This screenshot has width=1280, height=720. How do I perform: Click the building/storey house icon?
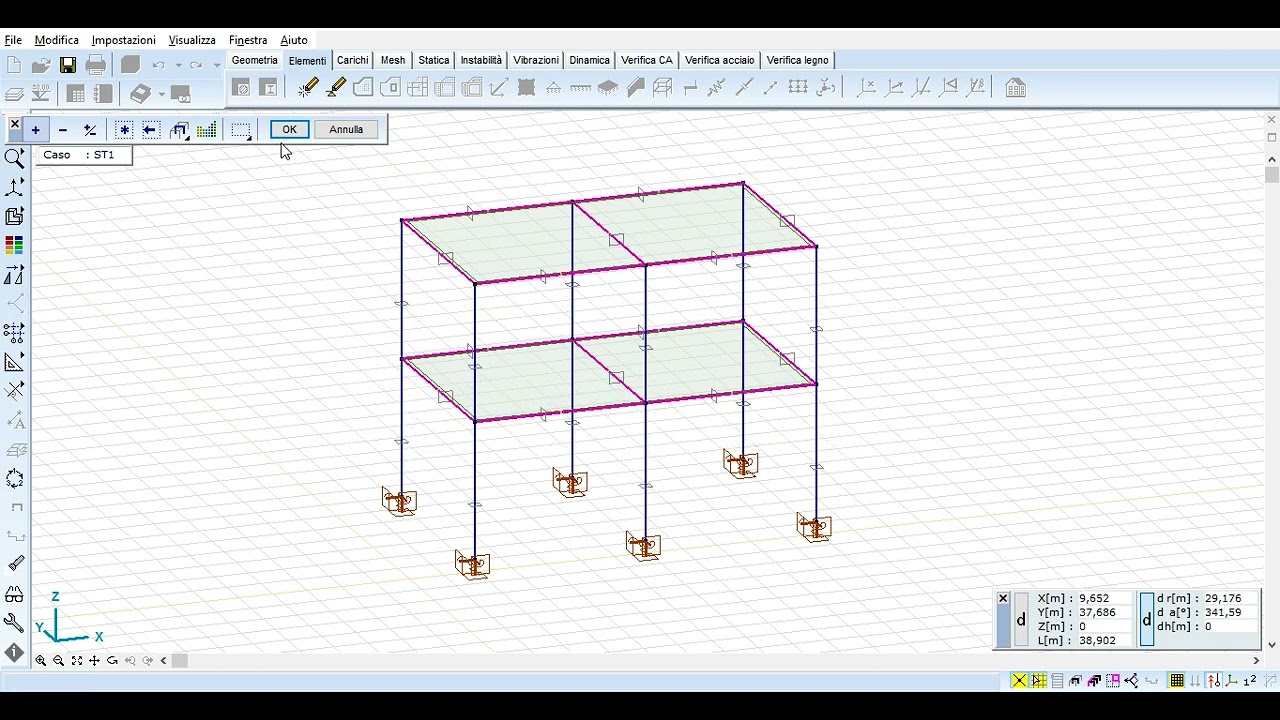[1015, 88]
